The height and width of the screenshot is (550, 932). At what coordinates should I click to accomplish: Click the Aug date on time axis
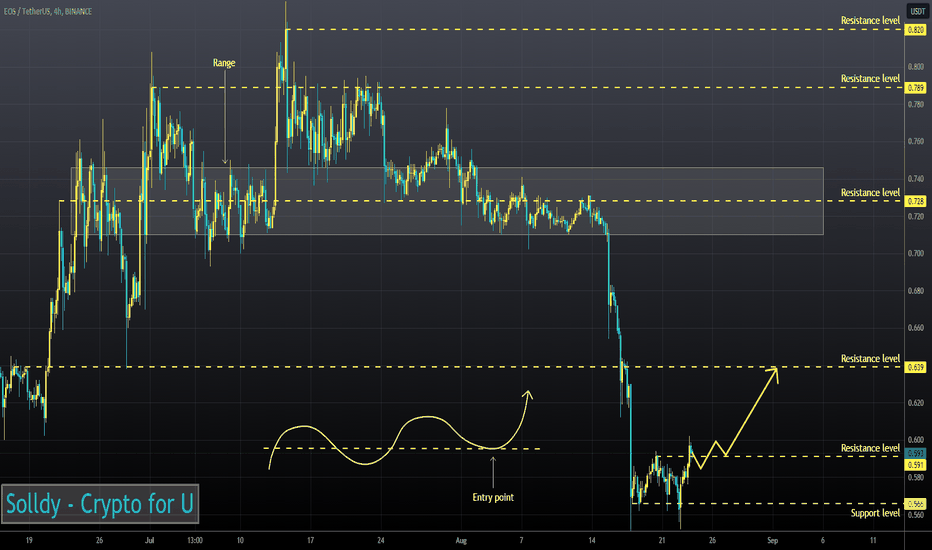tap(461, 540)
